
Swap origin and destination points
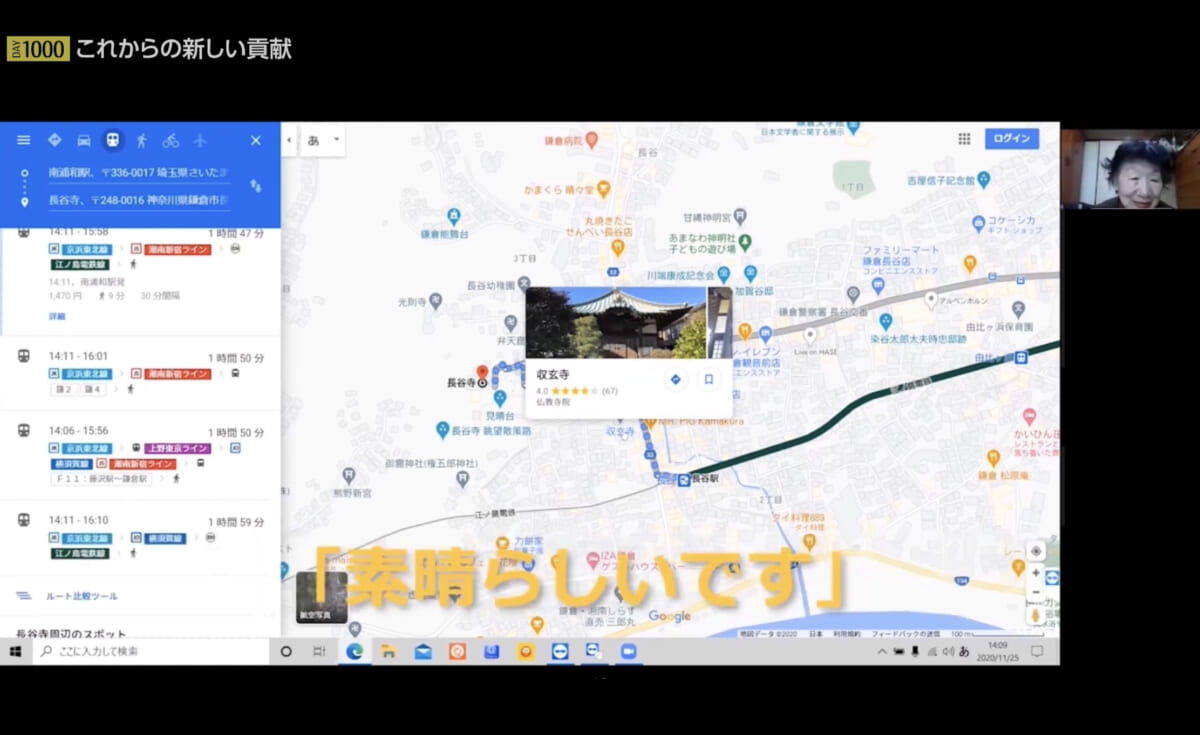255,186
